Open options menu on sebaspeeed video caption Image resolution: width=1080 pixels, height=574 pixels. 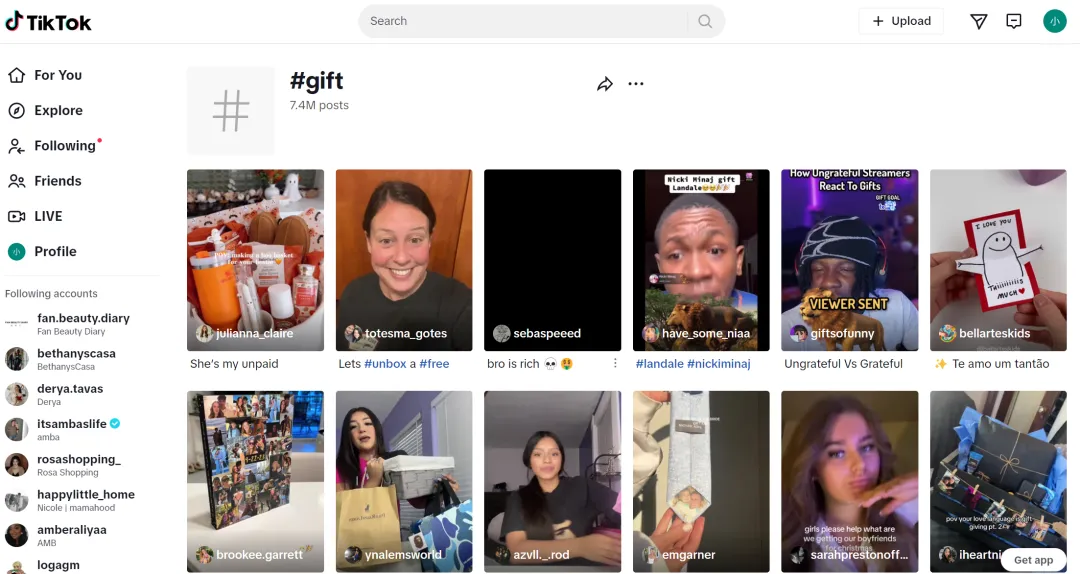tap(614, 363)
